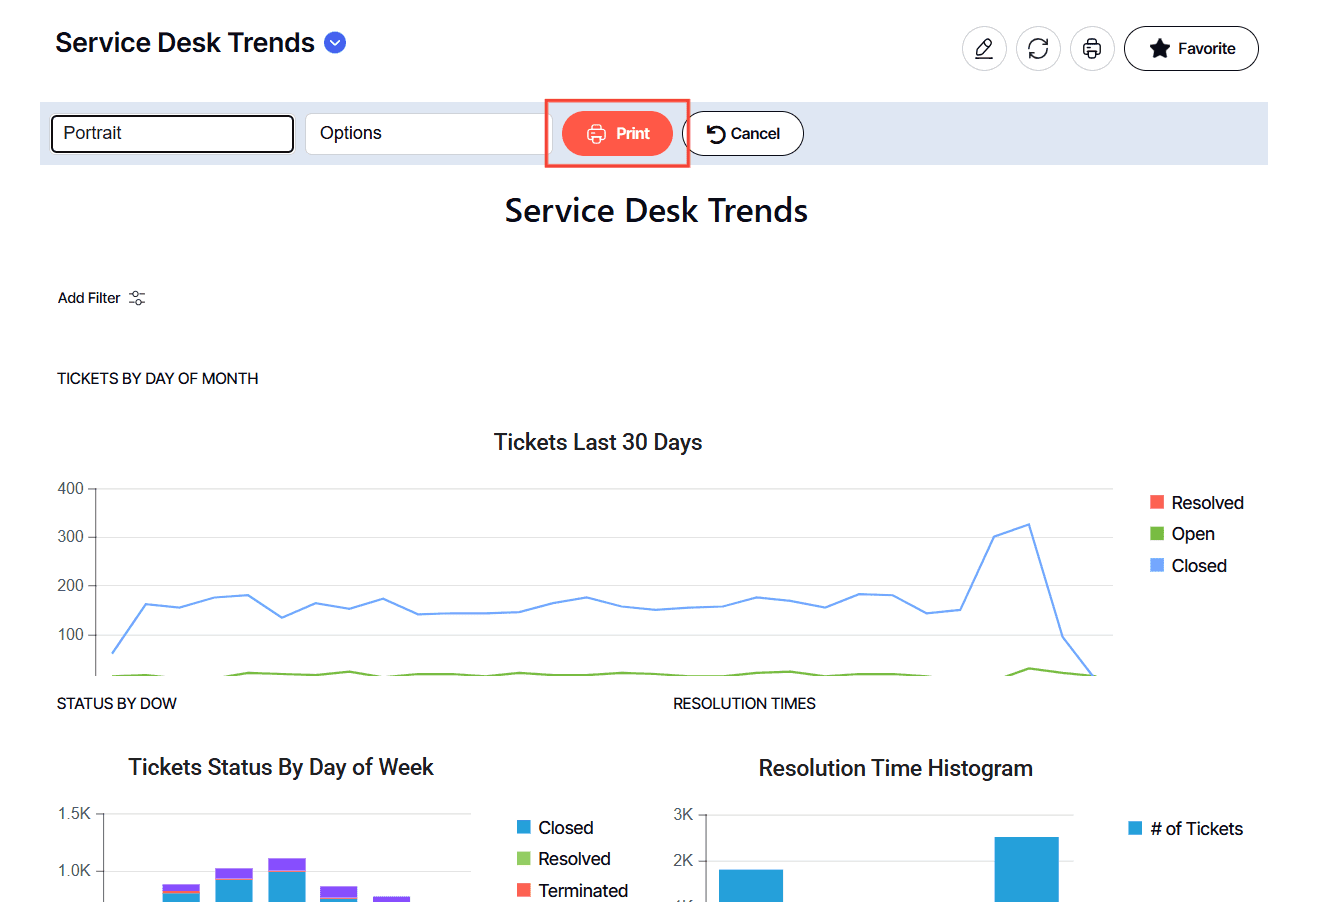
Task: Click green Resolved swatch in Day of Week legend
Action: coord(524,858)
